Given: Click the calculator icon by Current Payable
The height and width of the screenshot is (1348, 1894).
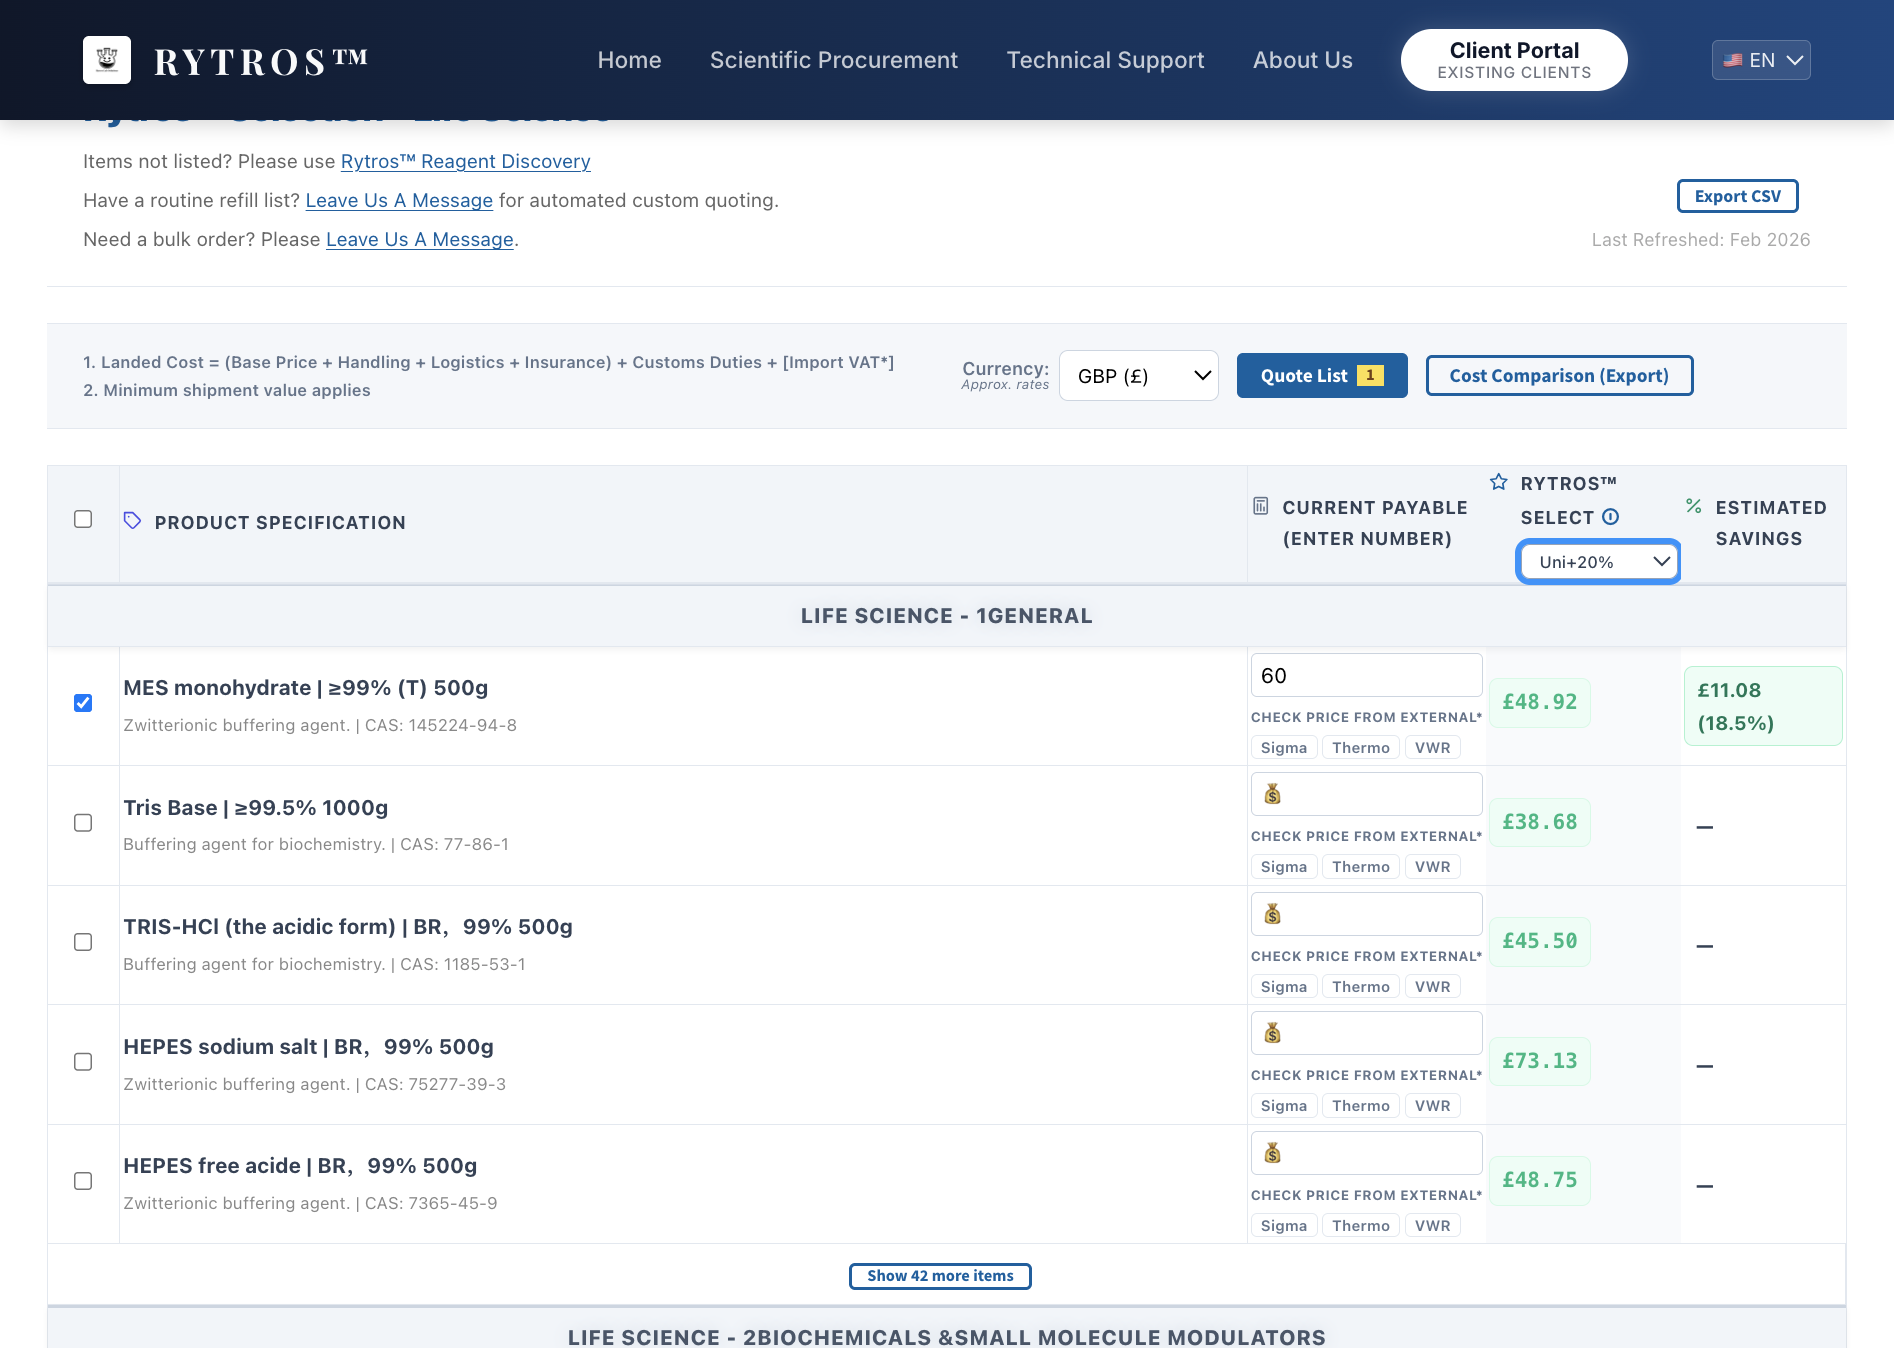Looking at the screenshot, I should point(1261,506).
